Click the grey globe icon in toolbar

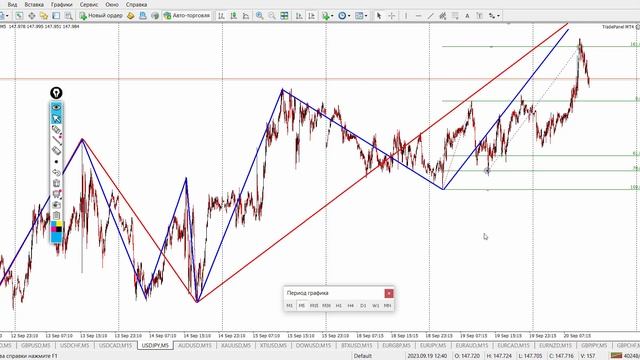tap(155, 16)
